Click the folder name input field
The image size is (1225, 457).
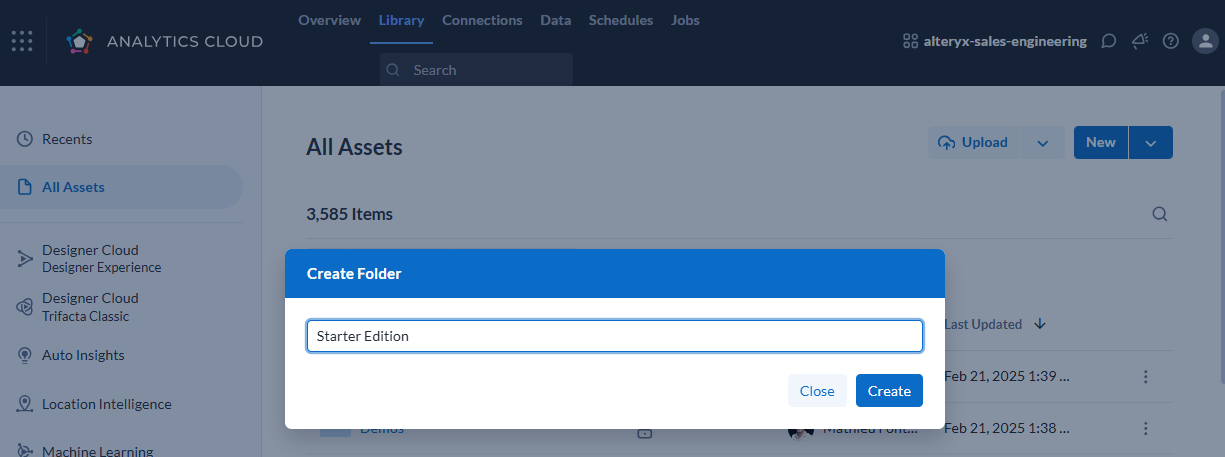(x=614, y=336)
